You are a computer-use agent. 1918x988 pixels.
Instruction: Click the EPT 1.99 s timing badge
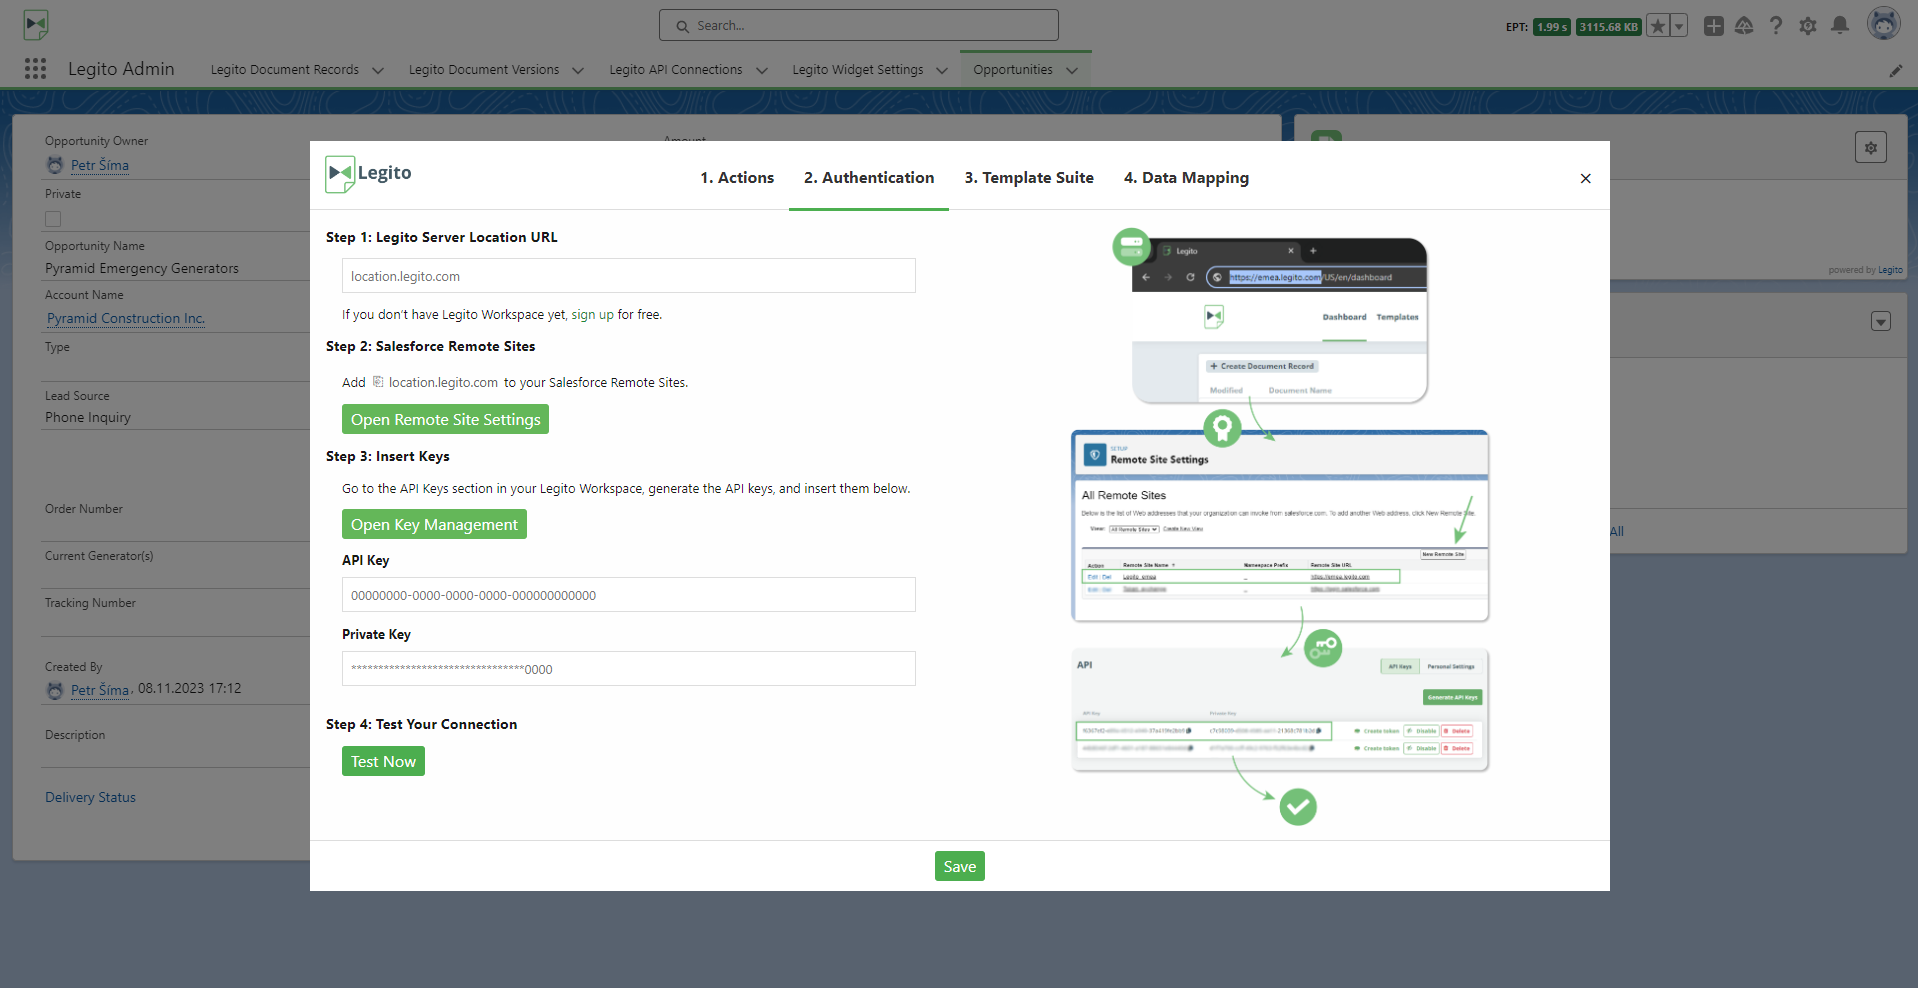point(1552,27)
